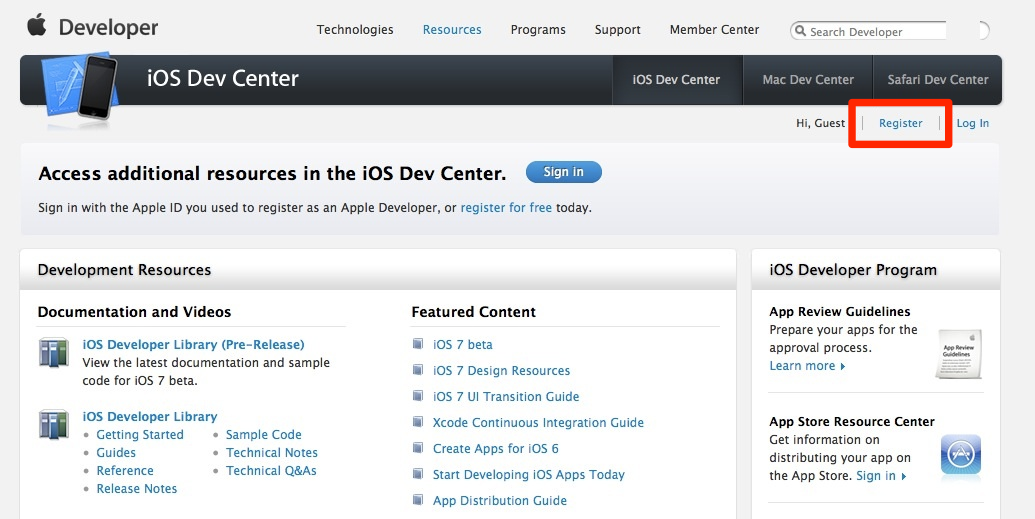This screenshot has width=1035, height=519.
Task: Click the Access additional resources headline
Action: (x=273, y=174)
